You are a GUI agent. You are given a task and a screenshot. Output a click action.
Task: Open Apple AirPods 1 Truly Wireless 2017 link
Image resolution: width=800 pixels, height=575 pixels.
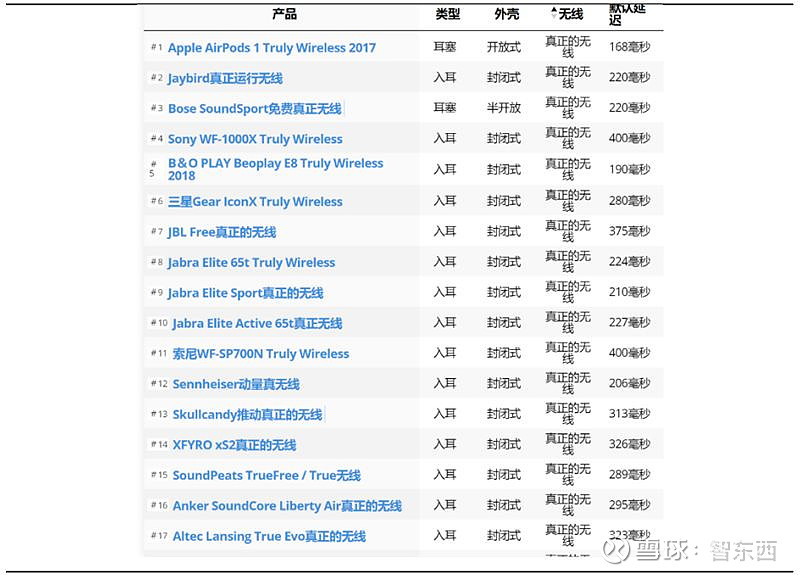pos(272,47)
